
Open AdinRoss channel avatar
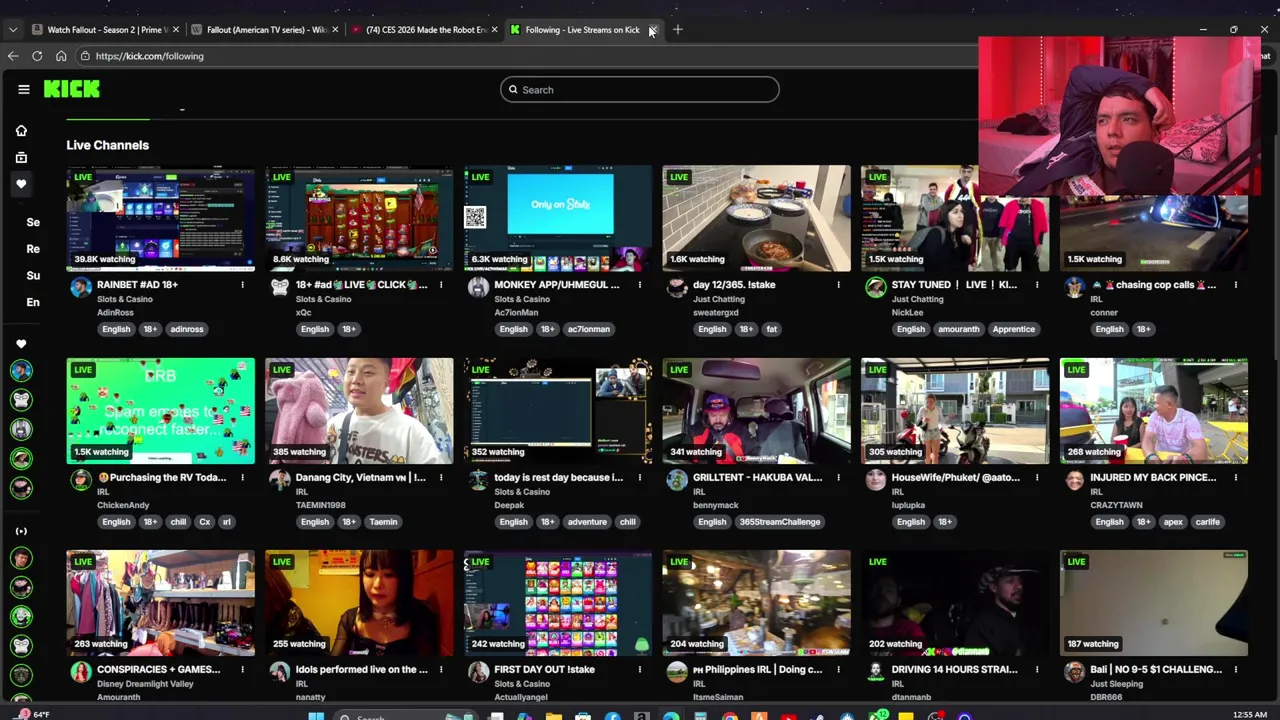coord(81,288)
